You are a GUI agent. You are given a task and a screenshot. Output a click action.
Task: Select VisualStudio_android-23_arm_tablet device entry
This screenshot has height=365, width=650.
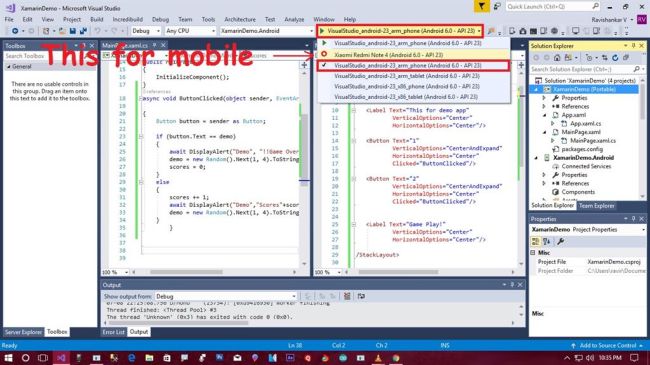(413, 76)
